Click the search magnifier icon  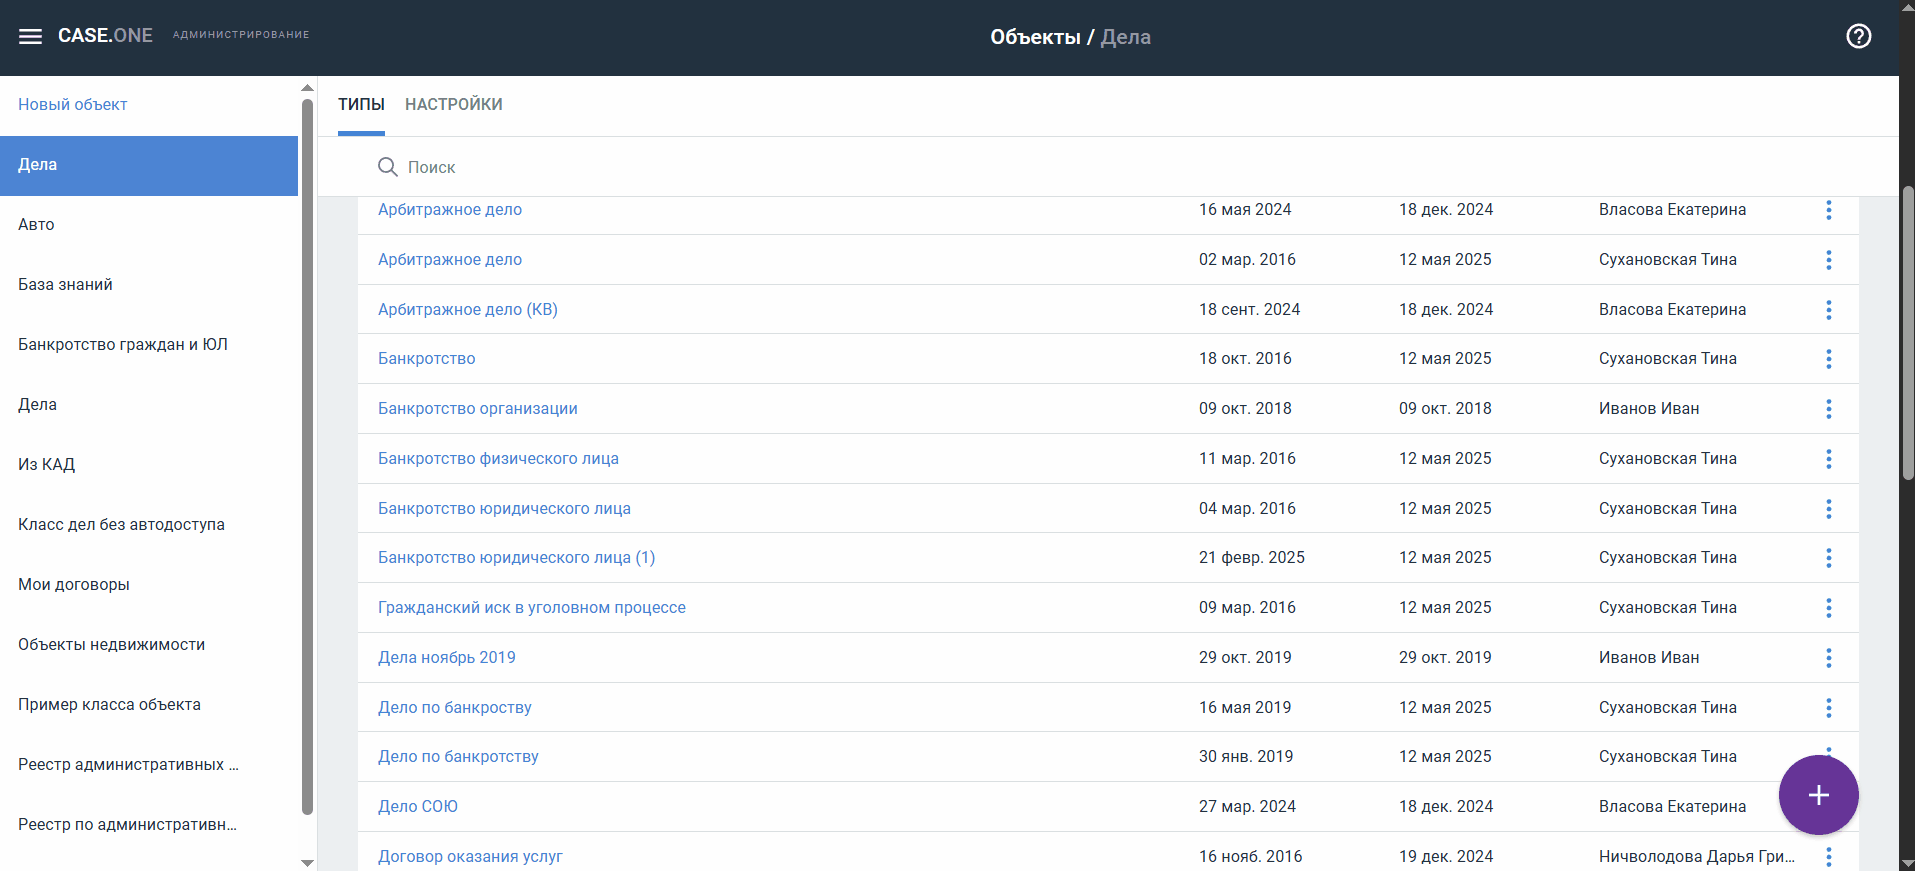pos(388,167)
